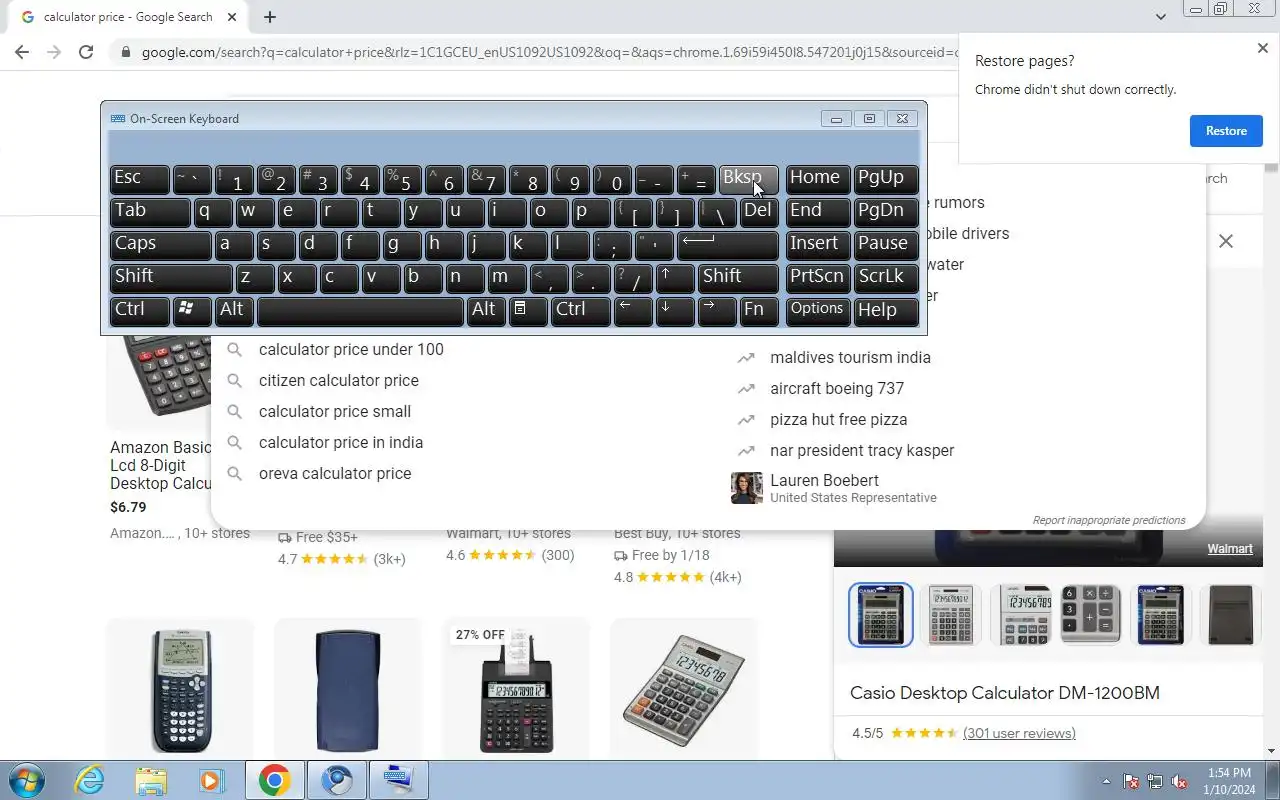The height and width of the screenshot is (800, 1280).
Task: Select suggestion oreva calculator price
Action: pos(335,474)
